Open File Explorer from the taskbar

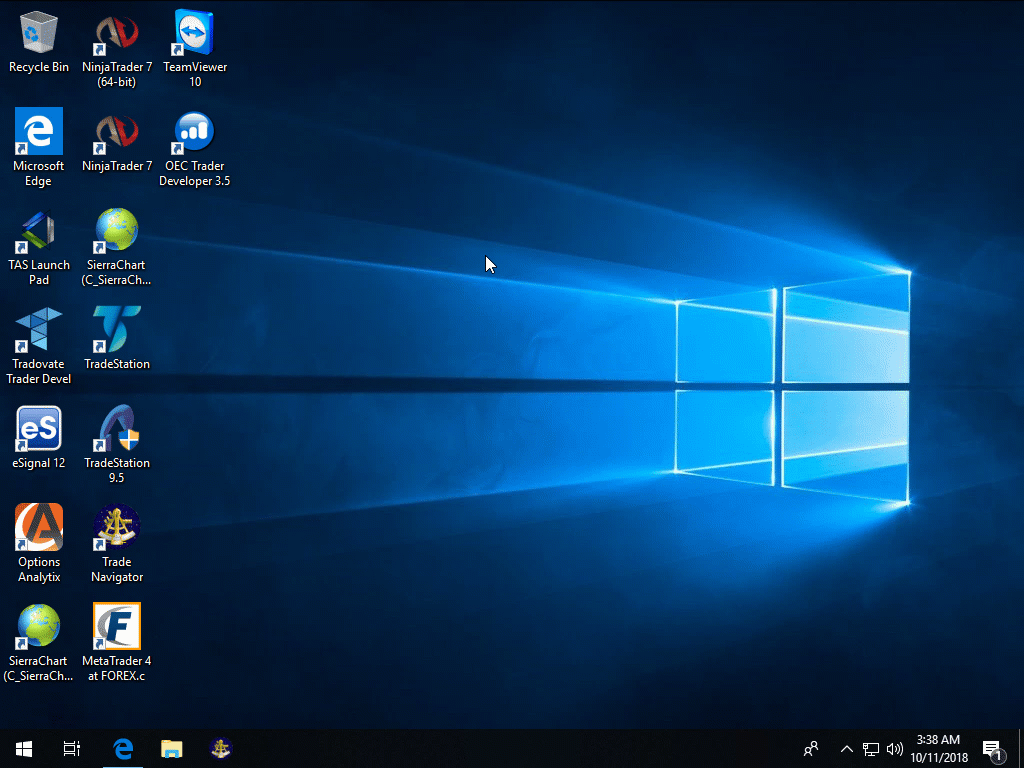(172, 748)
